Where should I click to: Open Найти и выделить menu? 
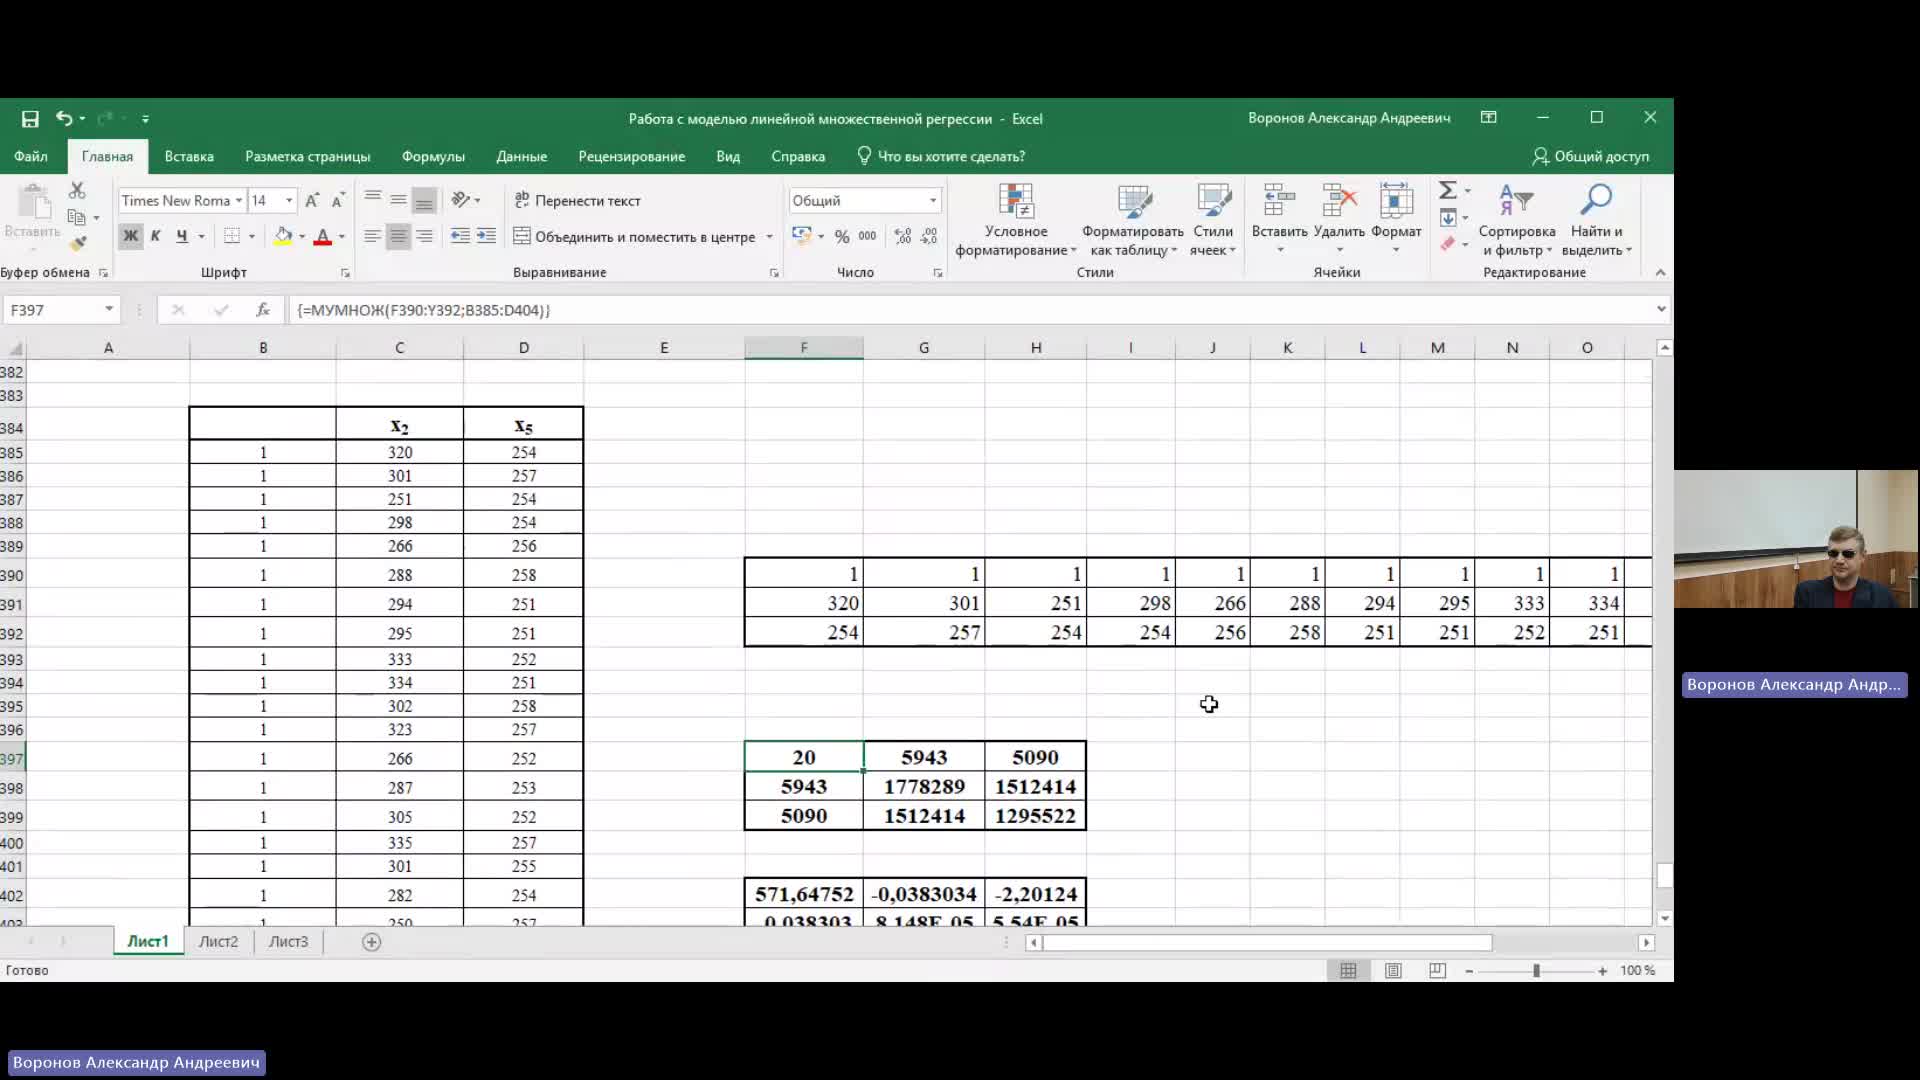point(1596,220)
